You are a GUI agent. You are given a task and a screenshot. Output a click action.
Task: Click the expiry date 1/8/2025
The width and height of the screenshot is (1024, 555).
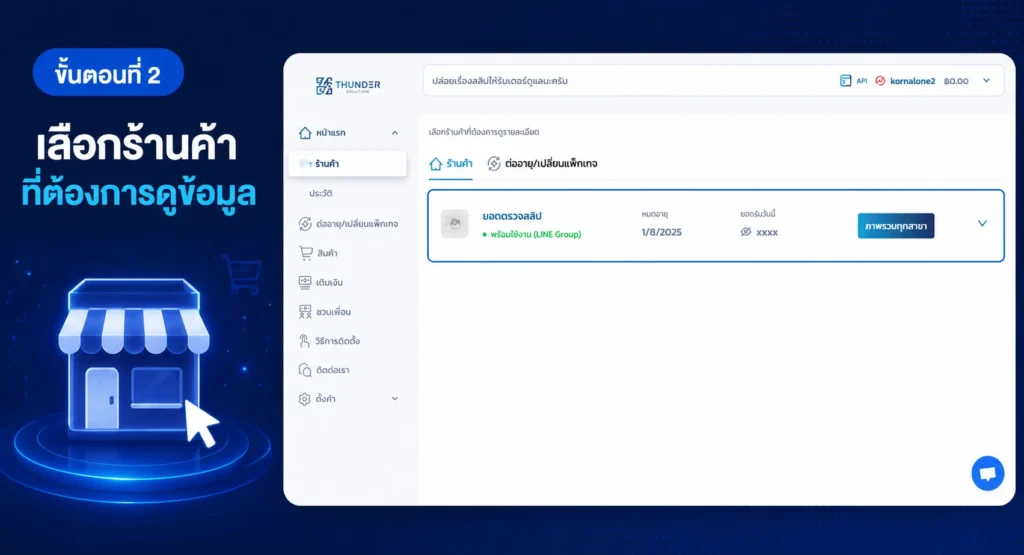(662, 232)
